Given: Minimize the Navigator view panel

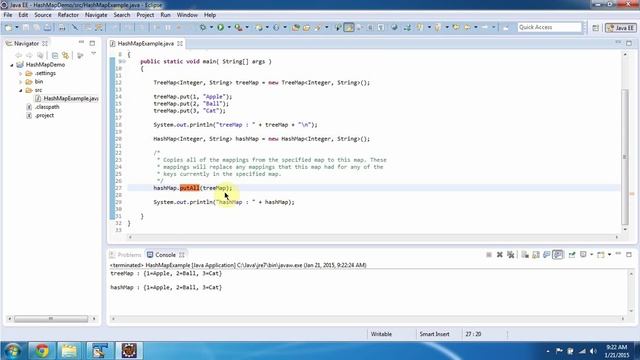Looking at the screenshot, I should coord(81,43).
